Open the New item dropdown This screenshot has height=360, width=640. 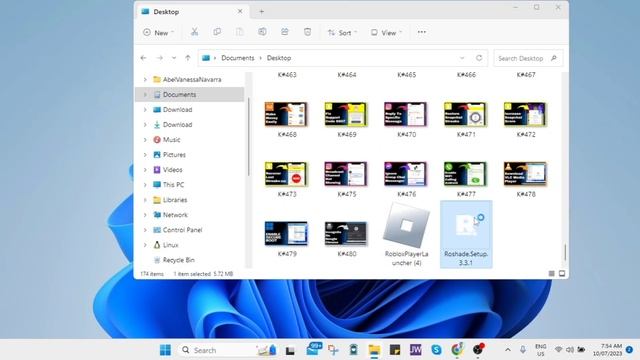(x=159, y=33)
